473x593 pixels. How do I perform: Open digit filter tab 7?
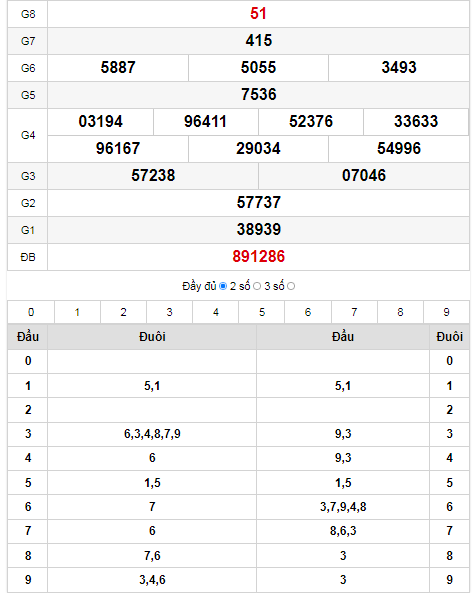(x=354, y=312)
